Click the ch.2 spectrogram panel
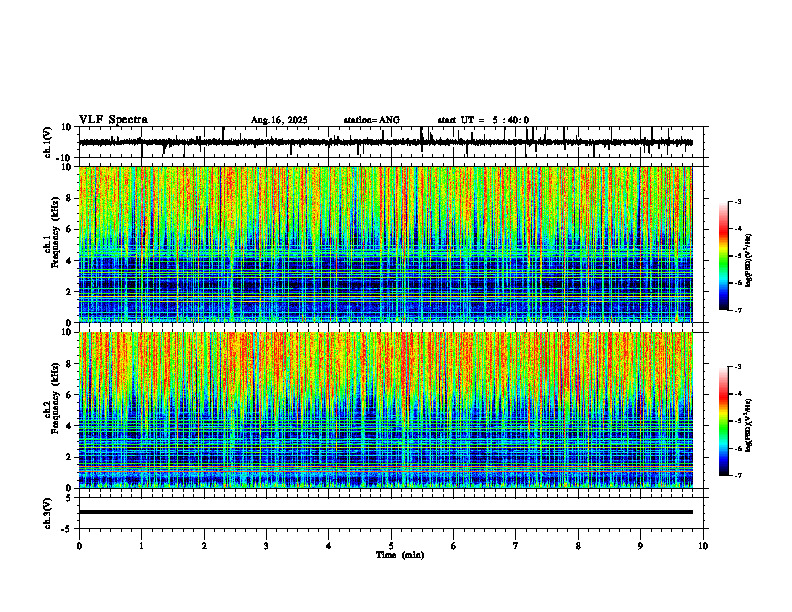This screenshot has width=792, height=612. [386, 410]
